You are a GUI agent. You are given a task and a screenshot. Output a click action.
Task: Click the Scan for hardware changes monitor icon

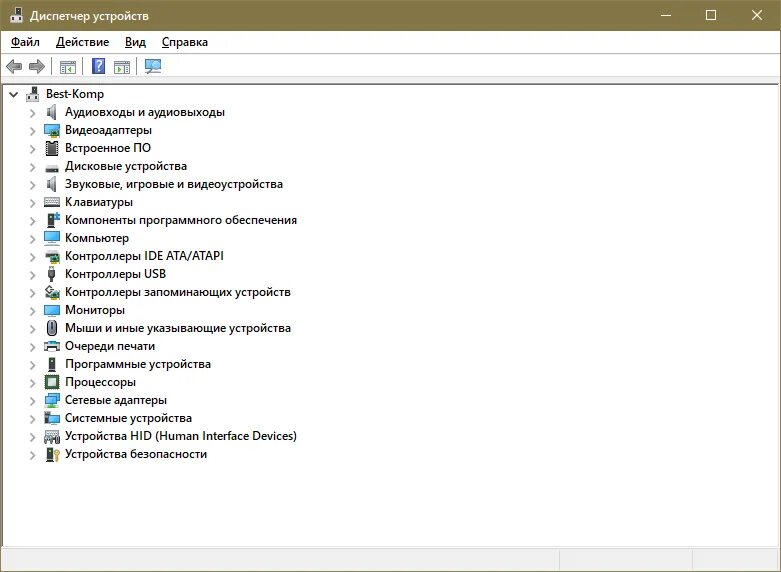[153, 66]
